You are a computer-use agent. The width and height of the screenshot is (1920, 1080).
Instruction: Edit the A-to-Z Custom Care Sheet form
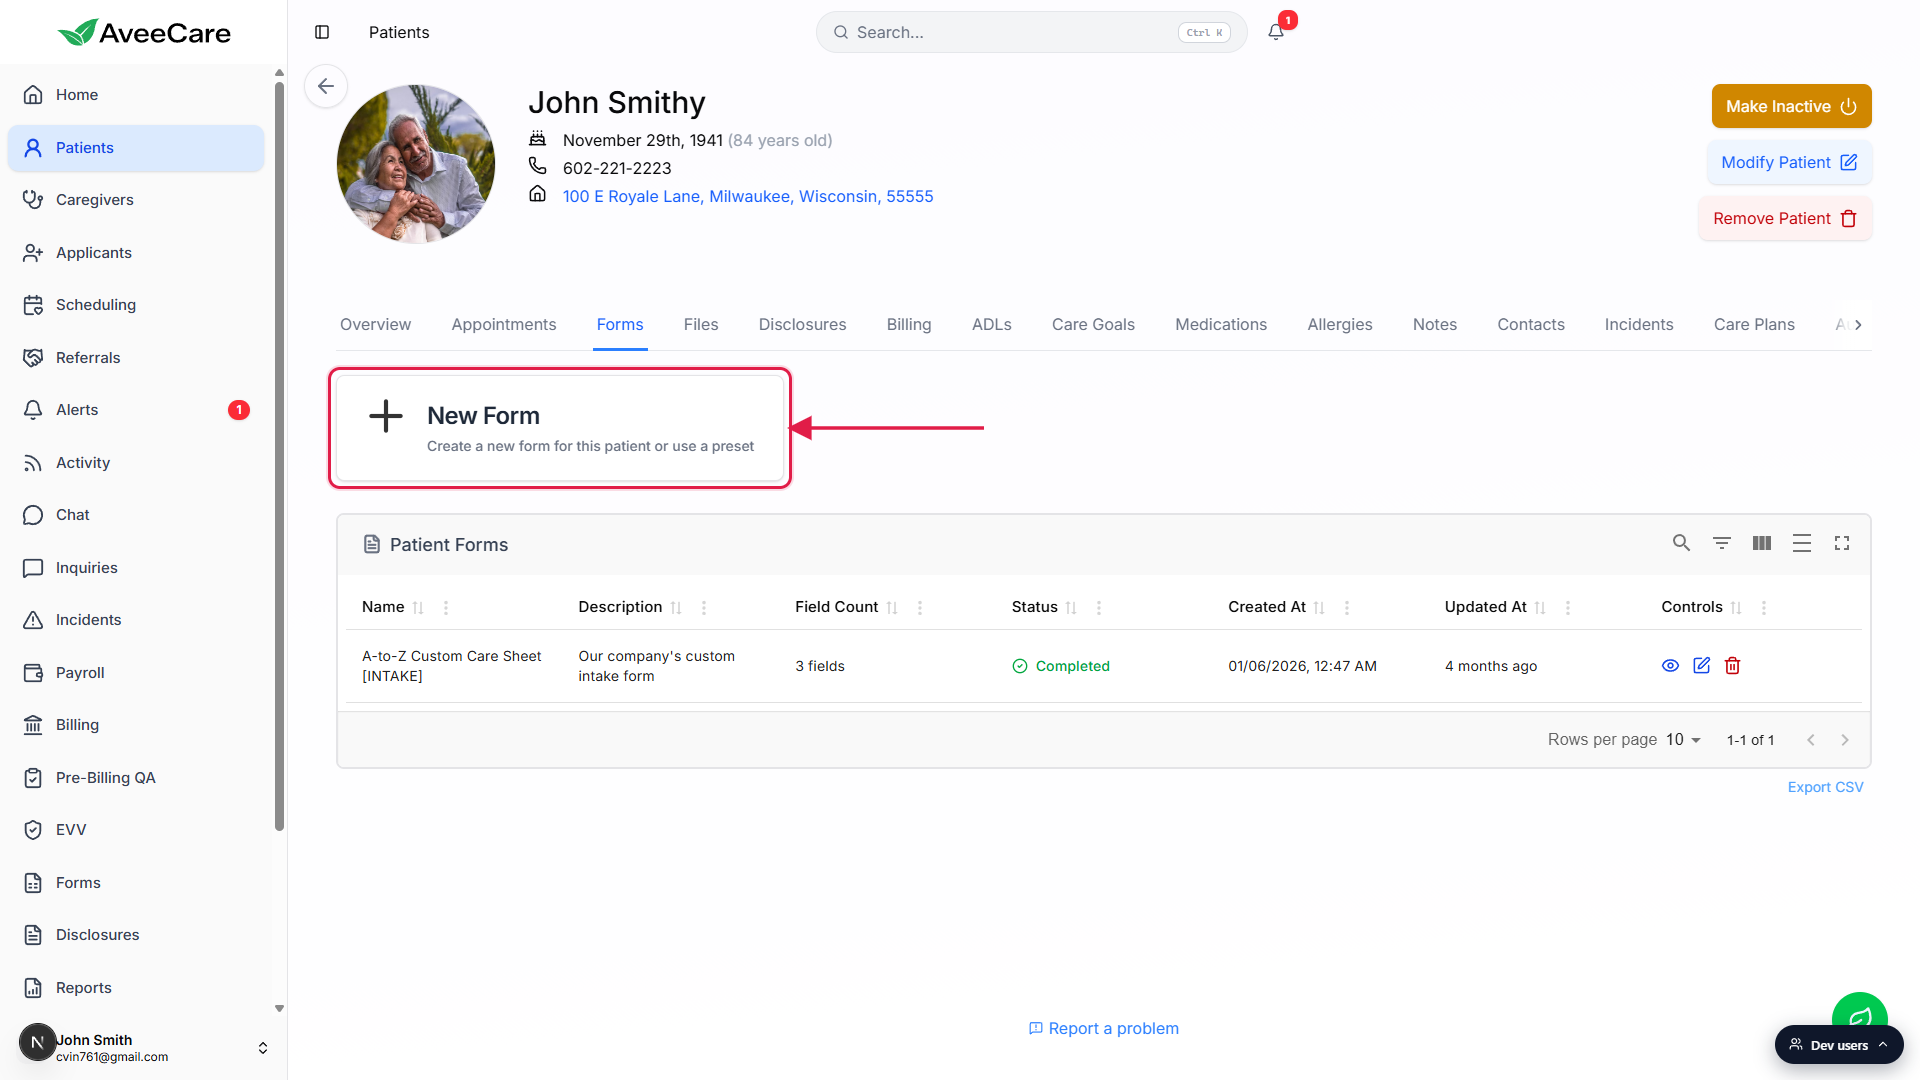(x=1701, y=666)
